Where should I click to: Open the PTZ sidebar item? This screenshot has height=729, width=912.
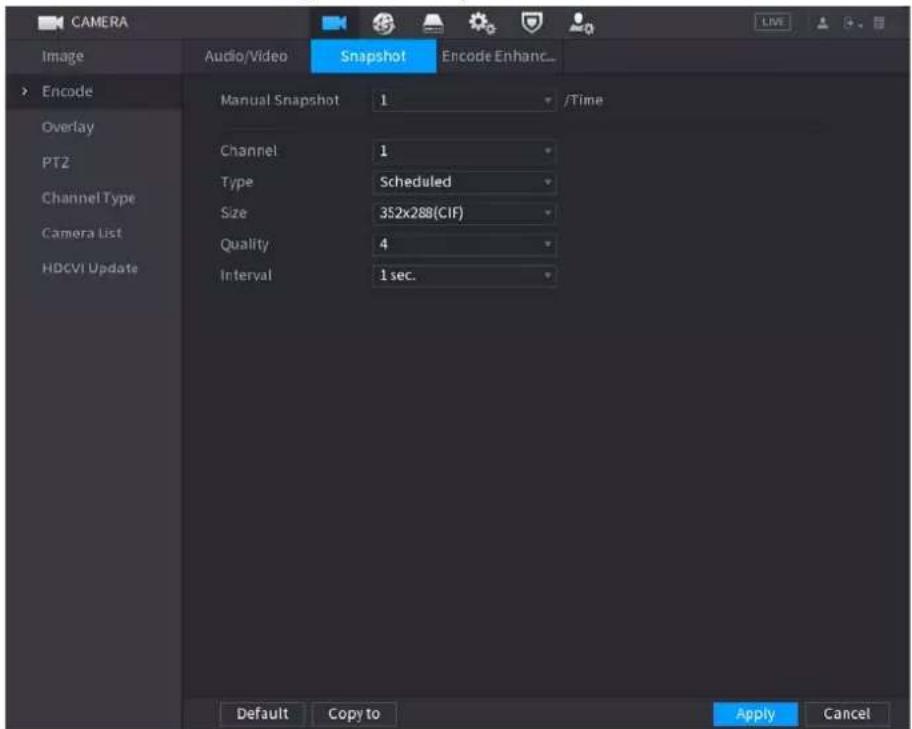(55, 162)
